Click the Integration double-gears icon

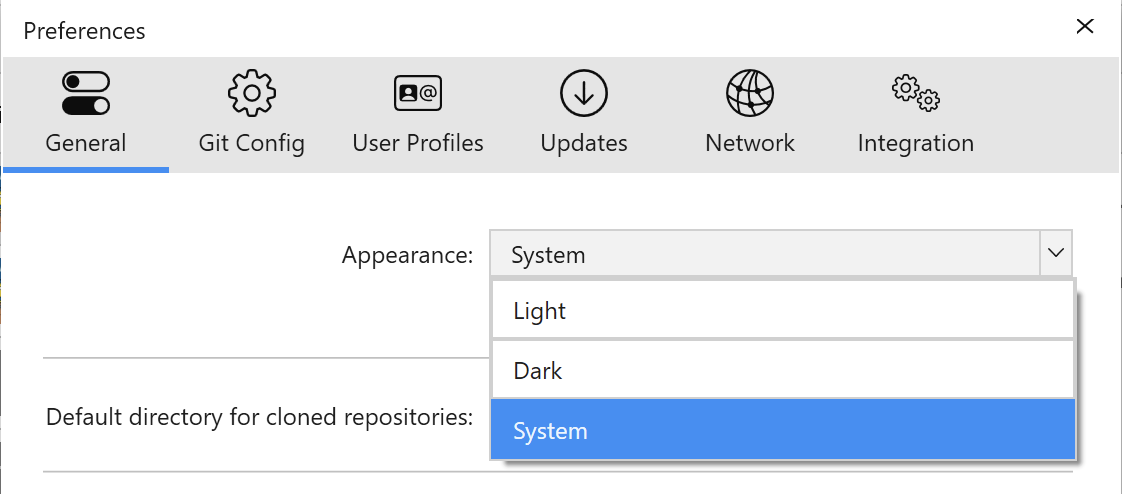pos(915,94)
